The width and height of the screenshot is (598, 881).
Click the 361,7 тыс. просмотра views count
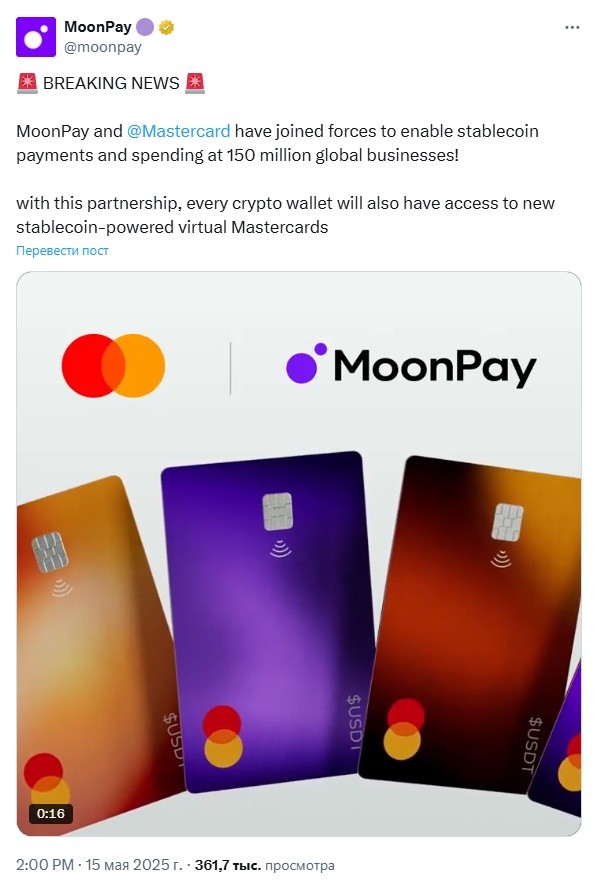click(264, 865)
